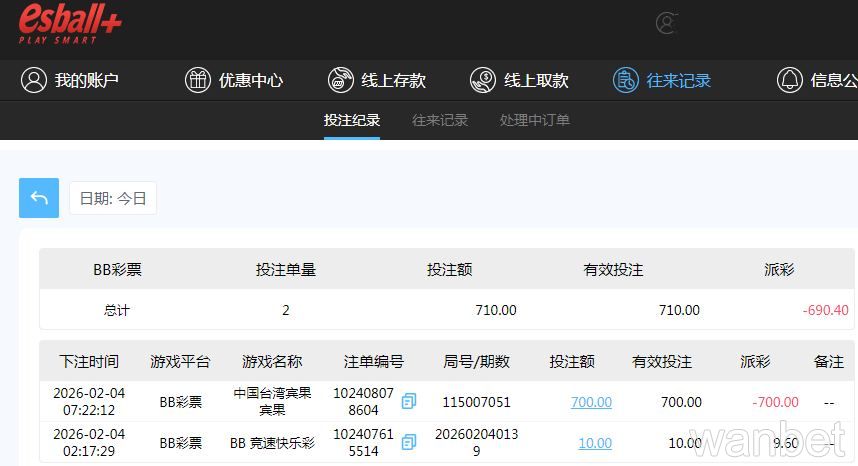
Task: Open the 处理中订单 tab
Action: pos(535,120)
